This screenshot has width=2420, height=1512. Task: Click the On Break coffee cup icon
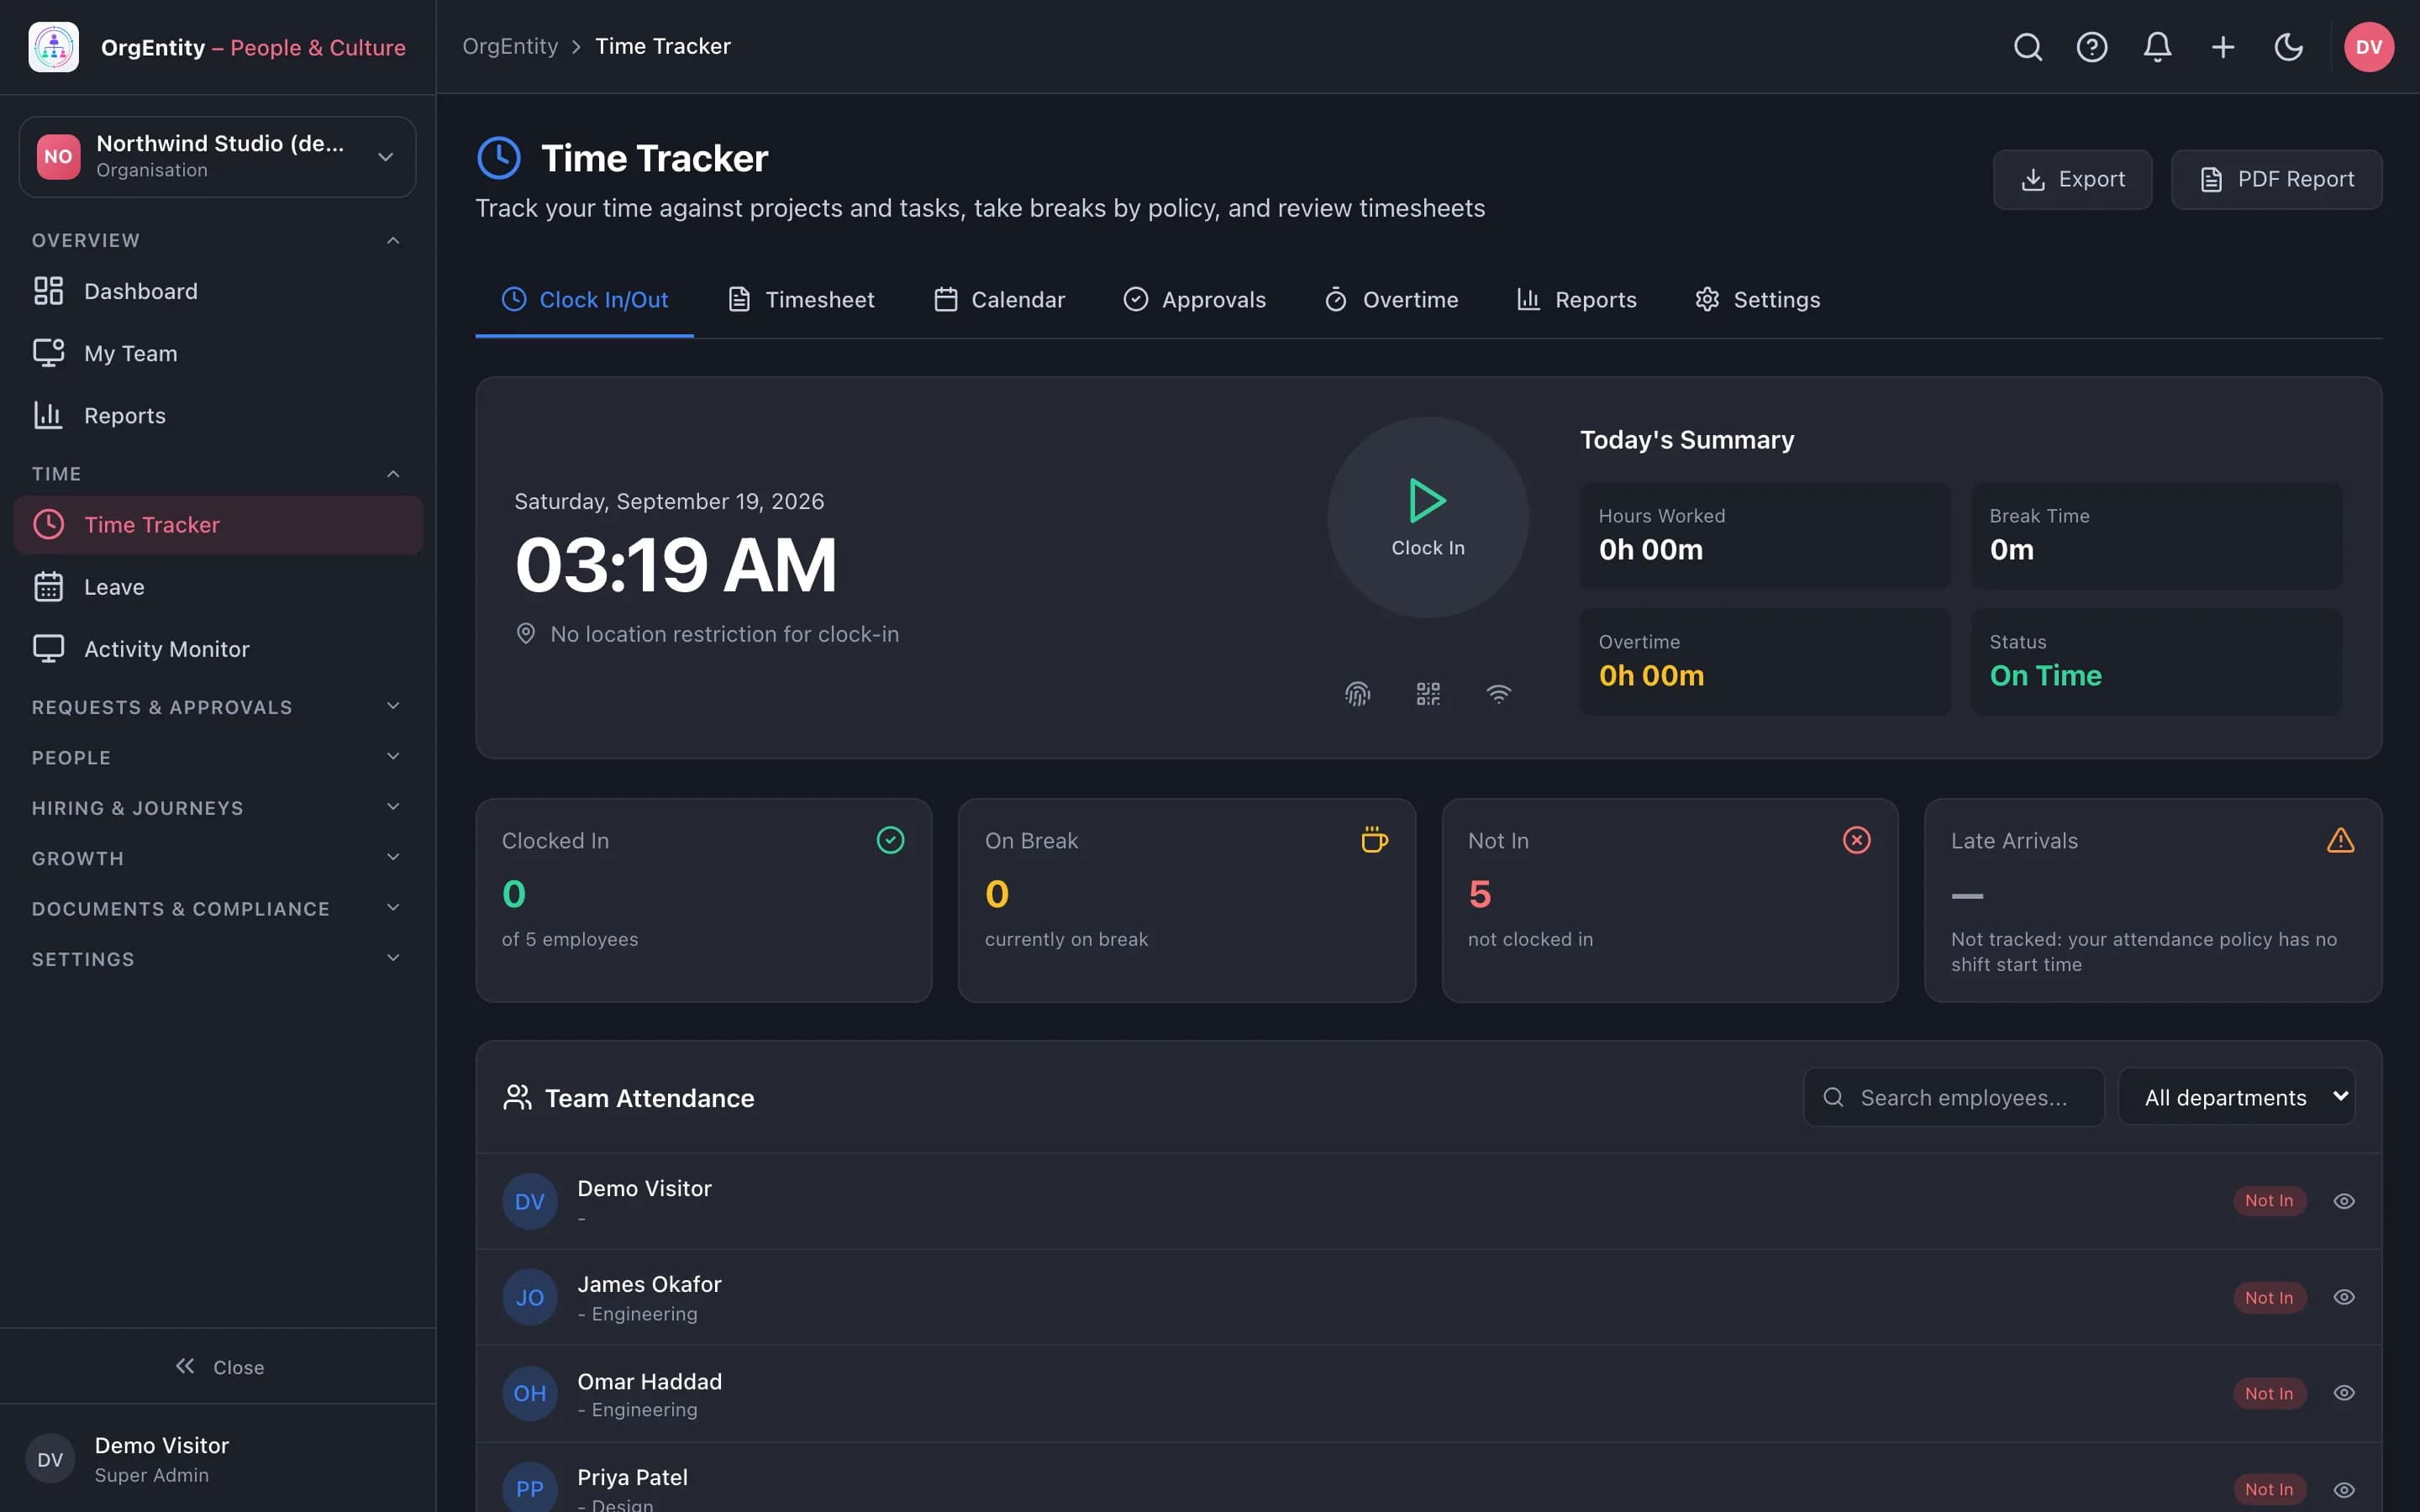(1374, 840)
